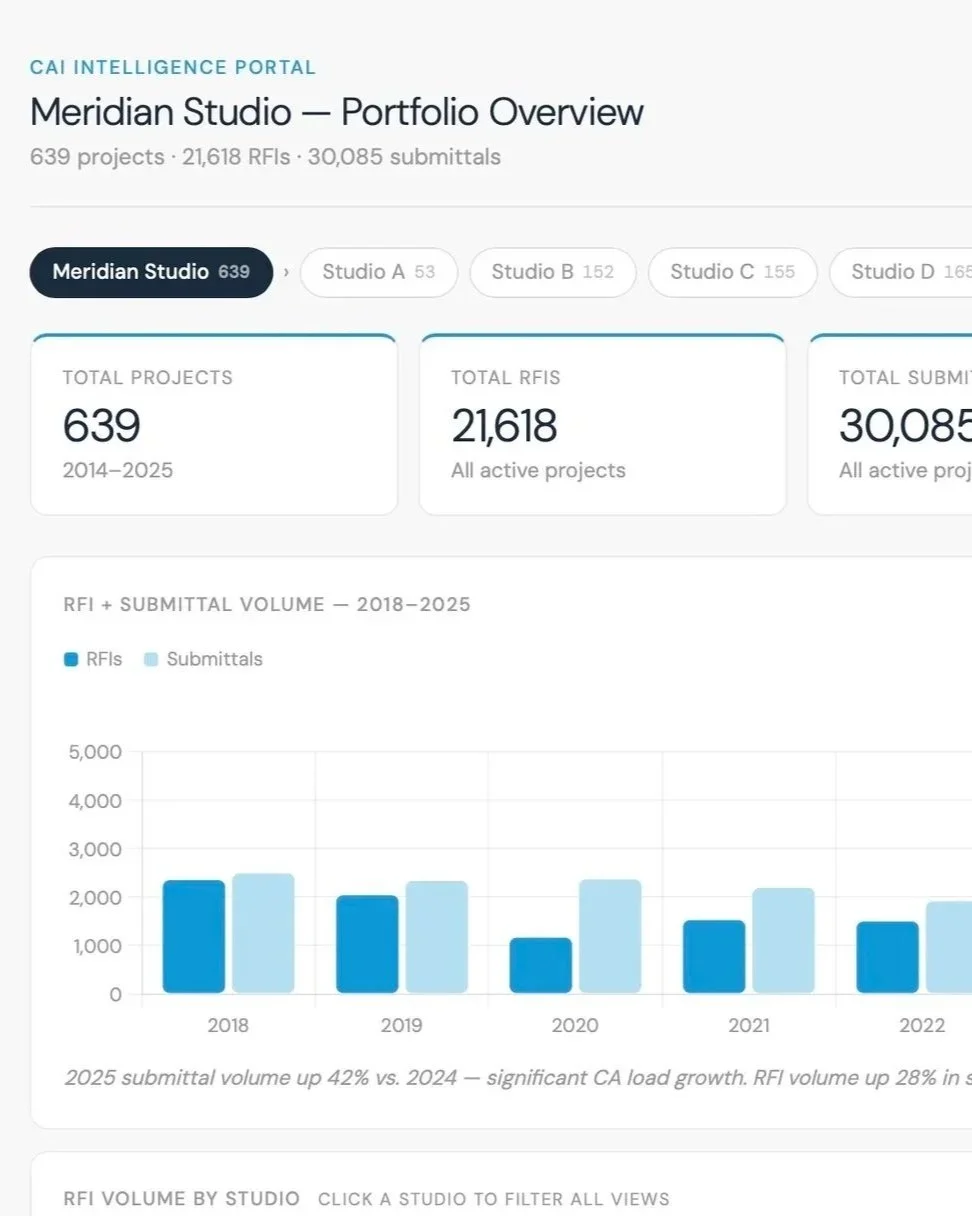Click the 2021 Submittals bar
This screenshot has width=972, height=1216.
point(784,940)
